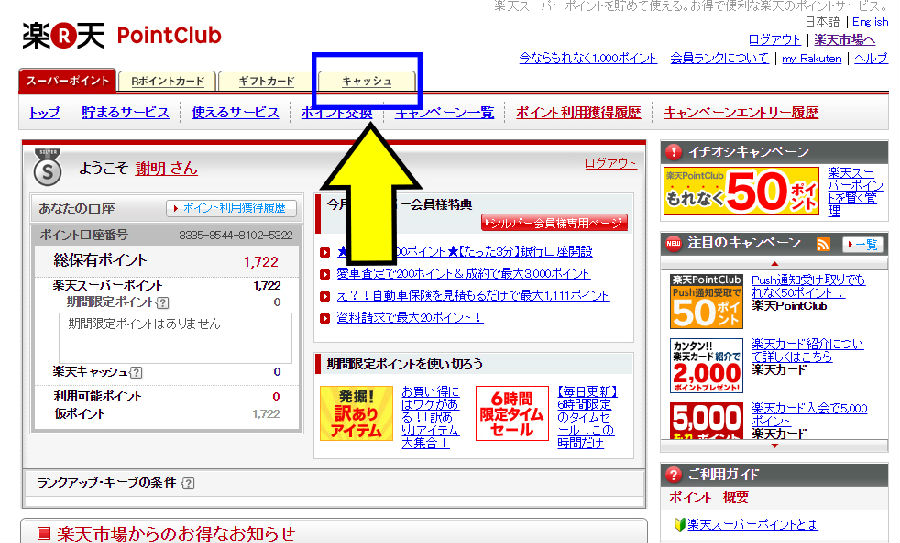
Task: Open キャンペーンエントリー履歴 navigation link
Action: 741,112
